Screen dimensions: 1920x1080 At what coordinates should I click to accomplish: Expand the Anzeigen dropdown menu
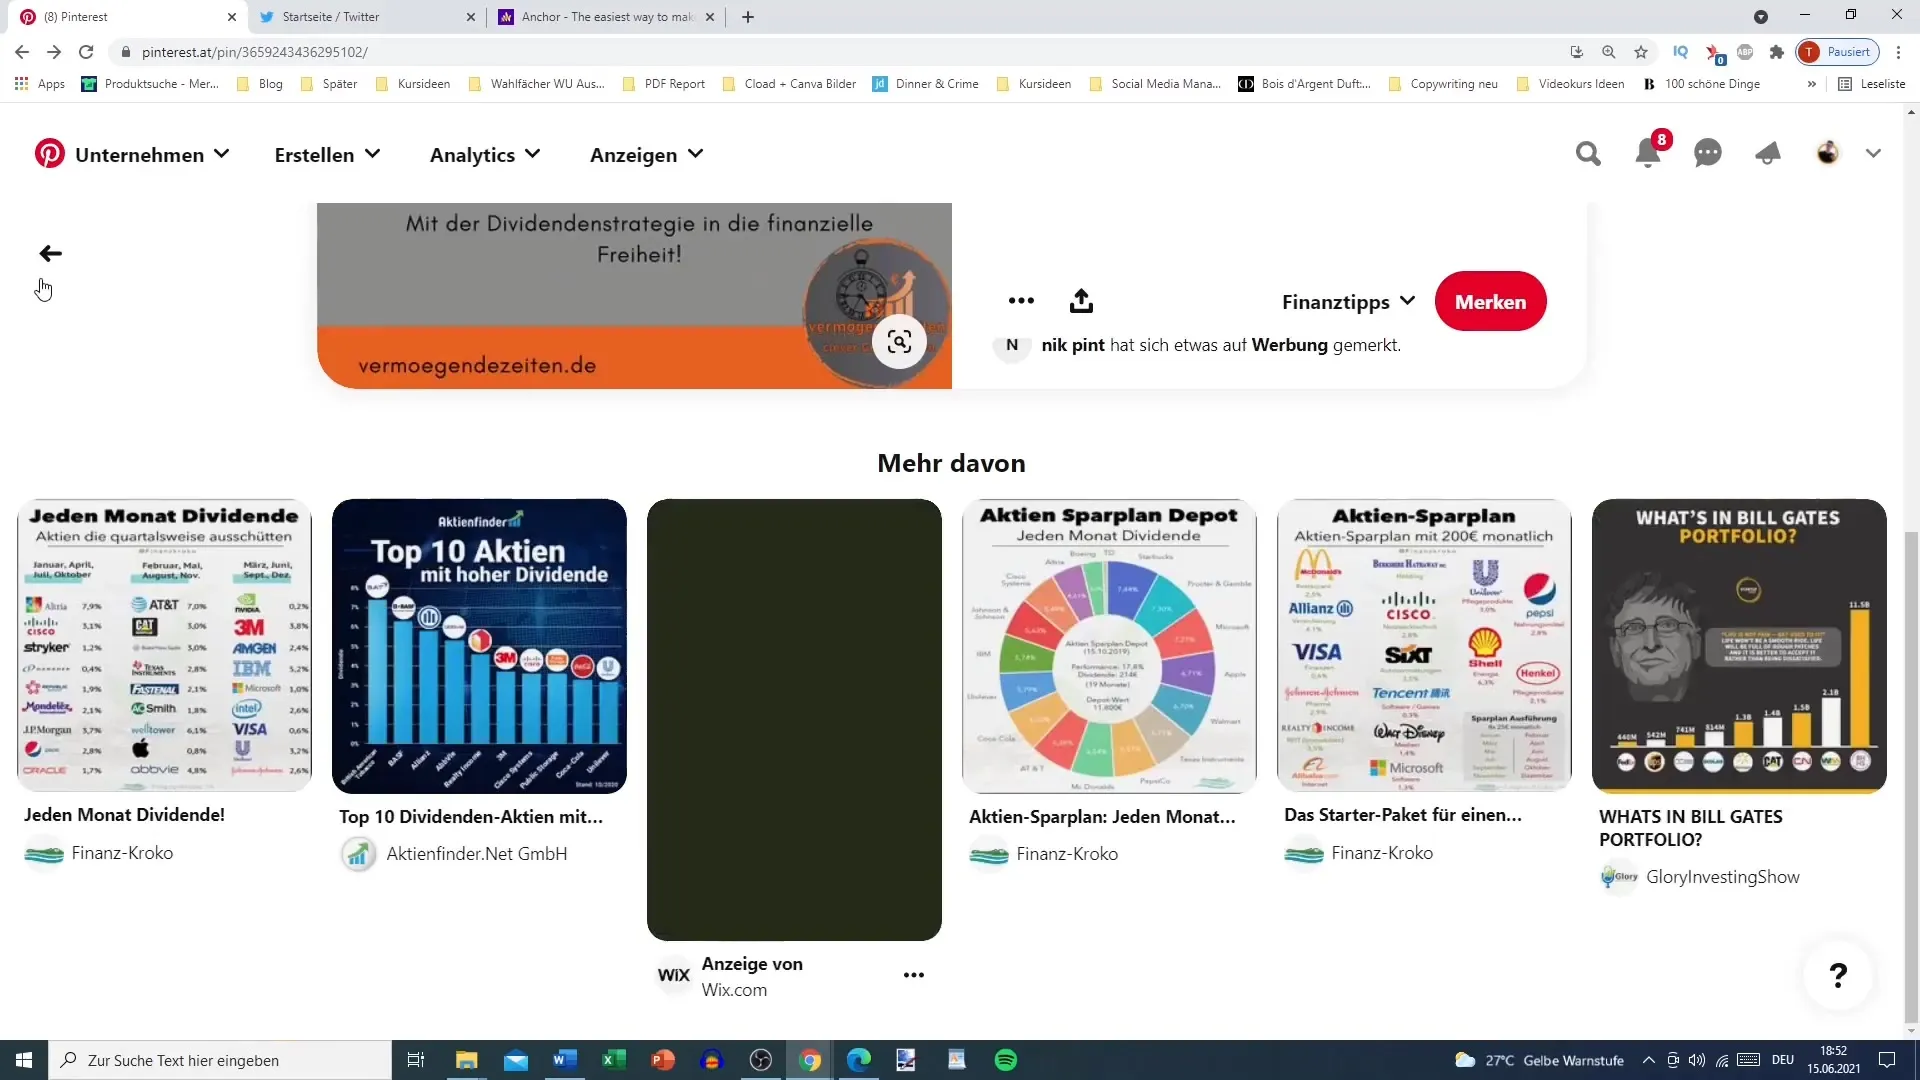646,155
